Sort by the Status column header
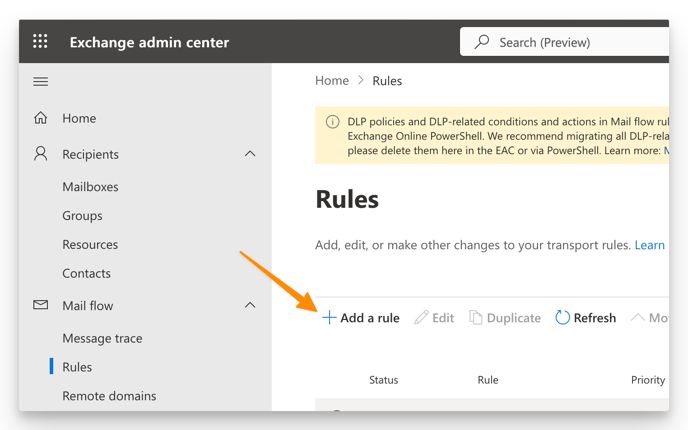688x430 pixels. (x=383, y=380)
